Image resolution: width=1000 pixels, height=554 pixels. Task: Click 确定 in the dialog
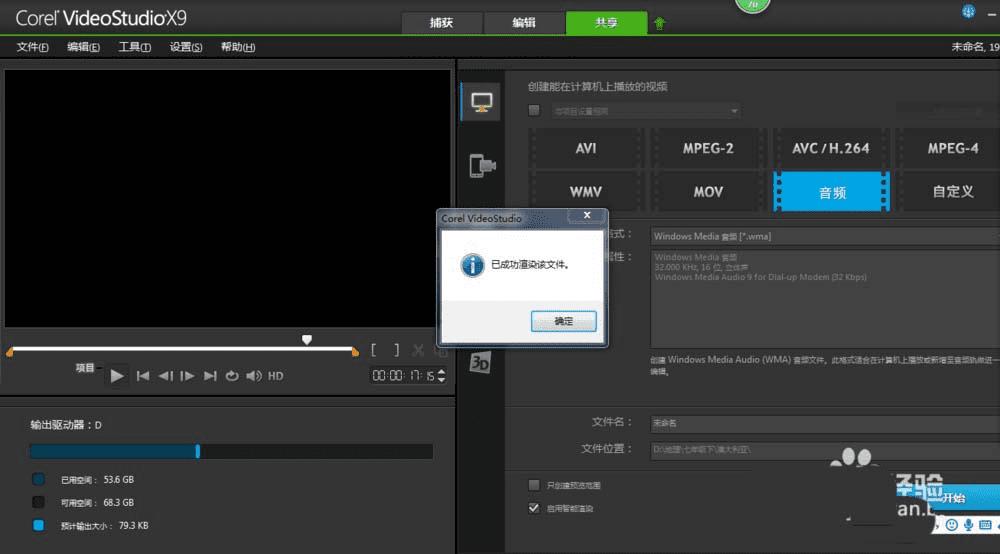564,321
